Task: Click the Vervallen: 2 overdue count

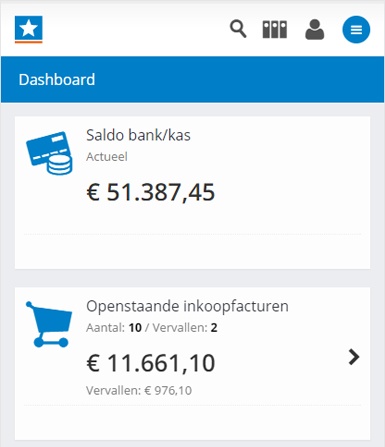Action: coord(185,328)
